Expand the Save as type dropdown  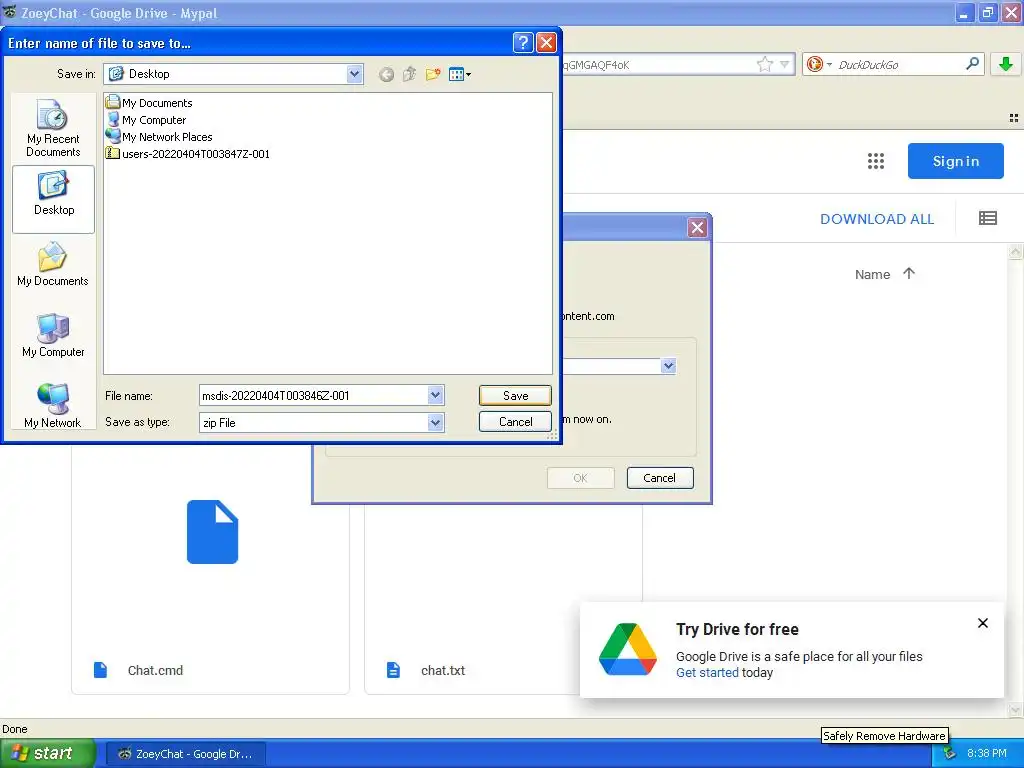point(436,423)
